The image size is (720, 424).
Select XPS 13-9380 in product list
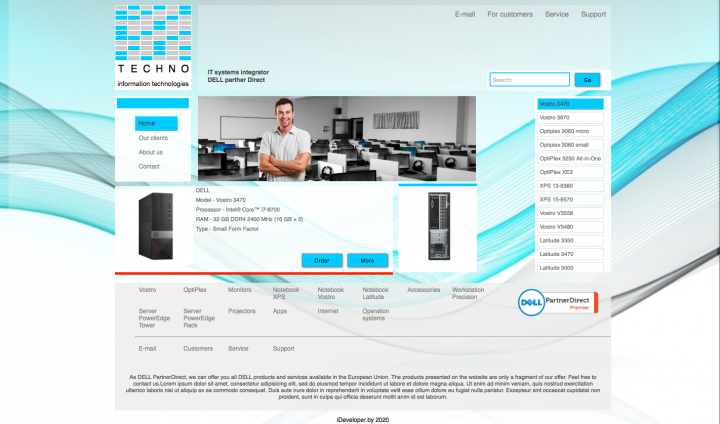pos(570,186)
